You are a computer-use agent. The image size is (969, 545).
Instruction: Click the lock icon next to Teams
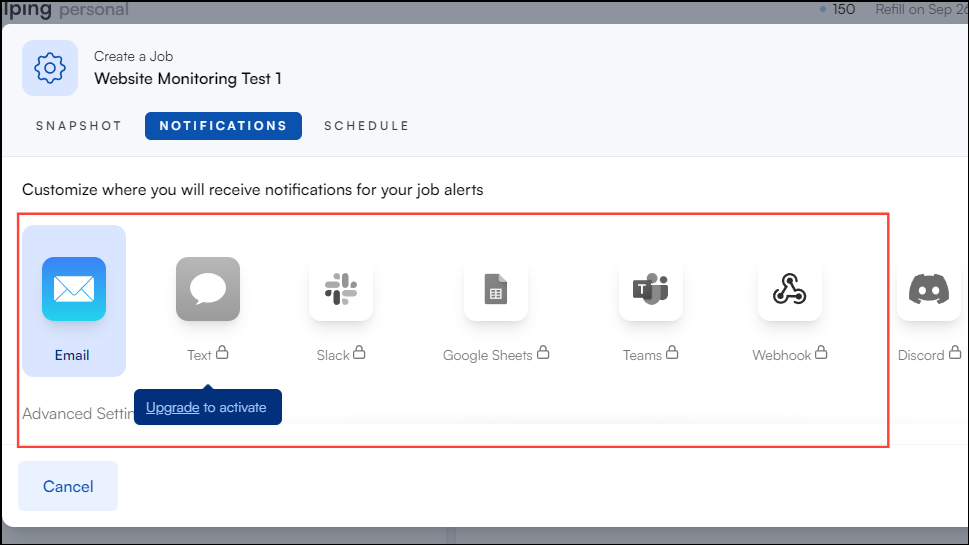click(672, 353)
